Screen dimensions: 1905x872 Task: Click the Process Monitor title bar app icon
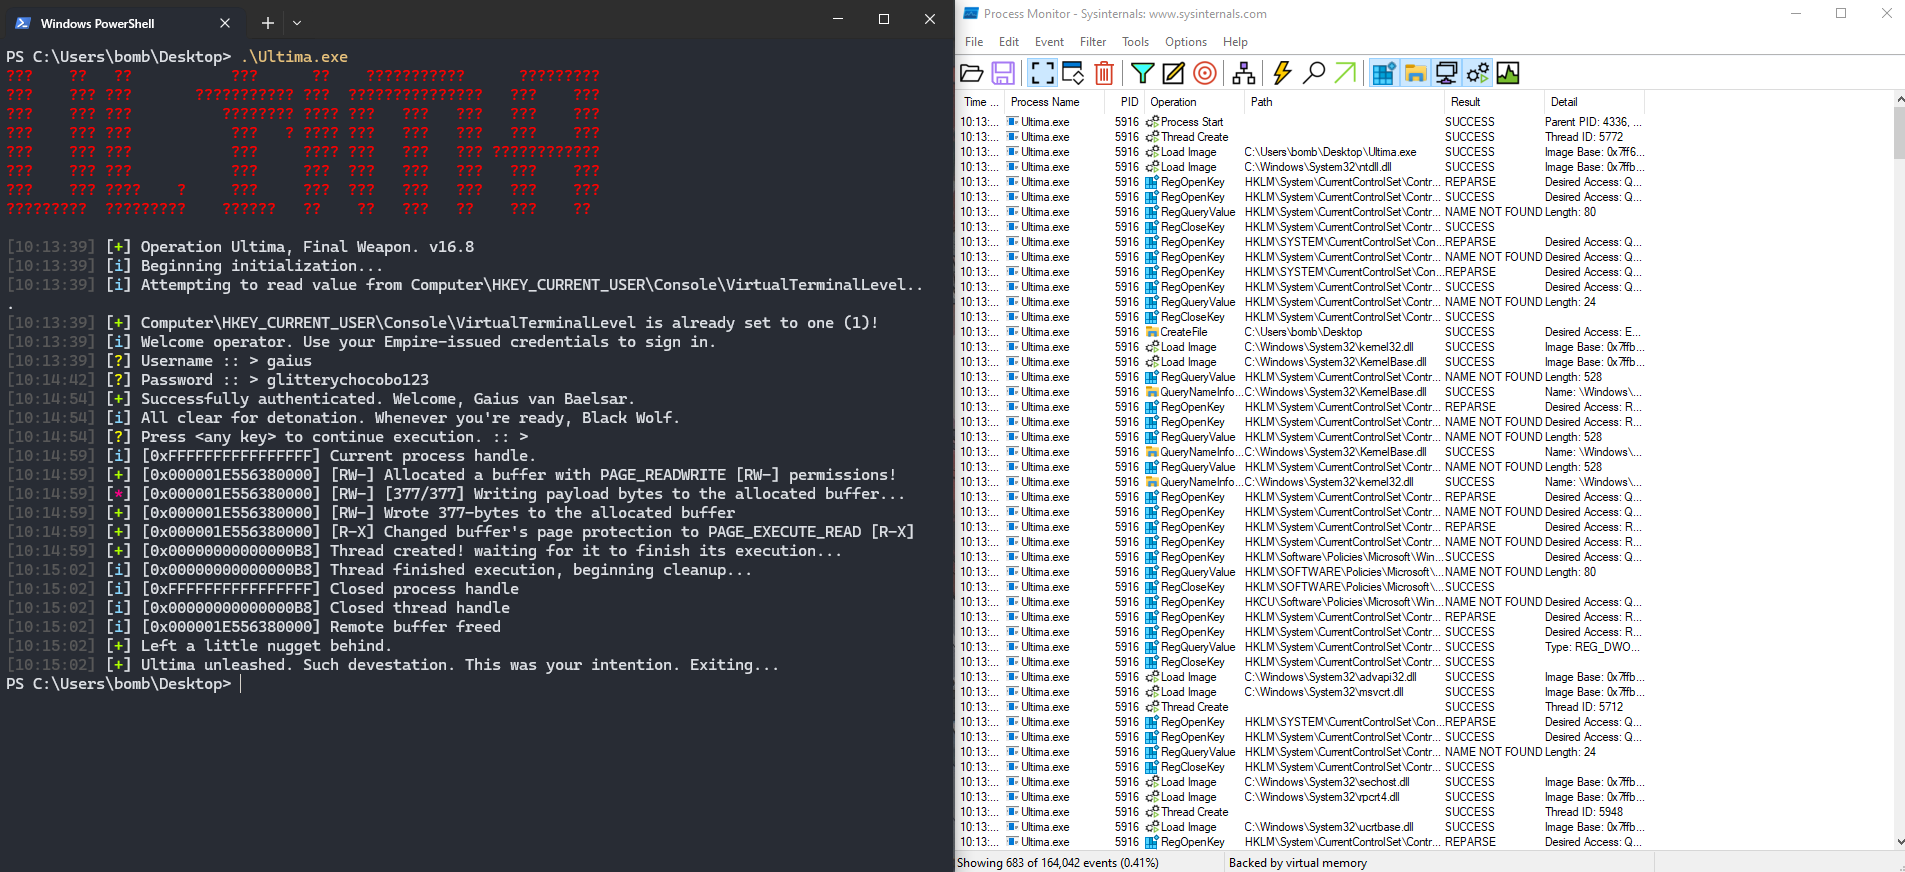pos(970,14)
